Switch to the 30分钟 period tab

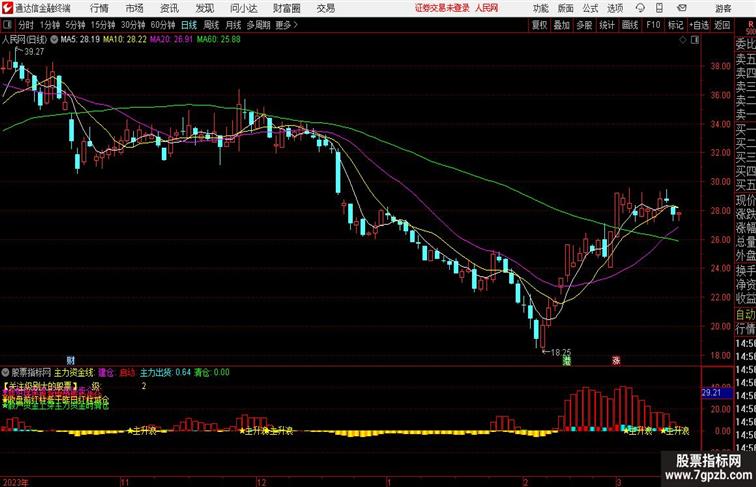tap(133, 25)
